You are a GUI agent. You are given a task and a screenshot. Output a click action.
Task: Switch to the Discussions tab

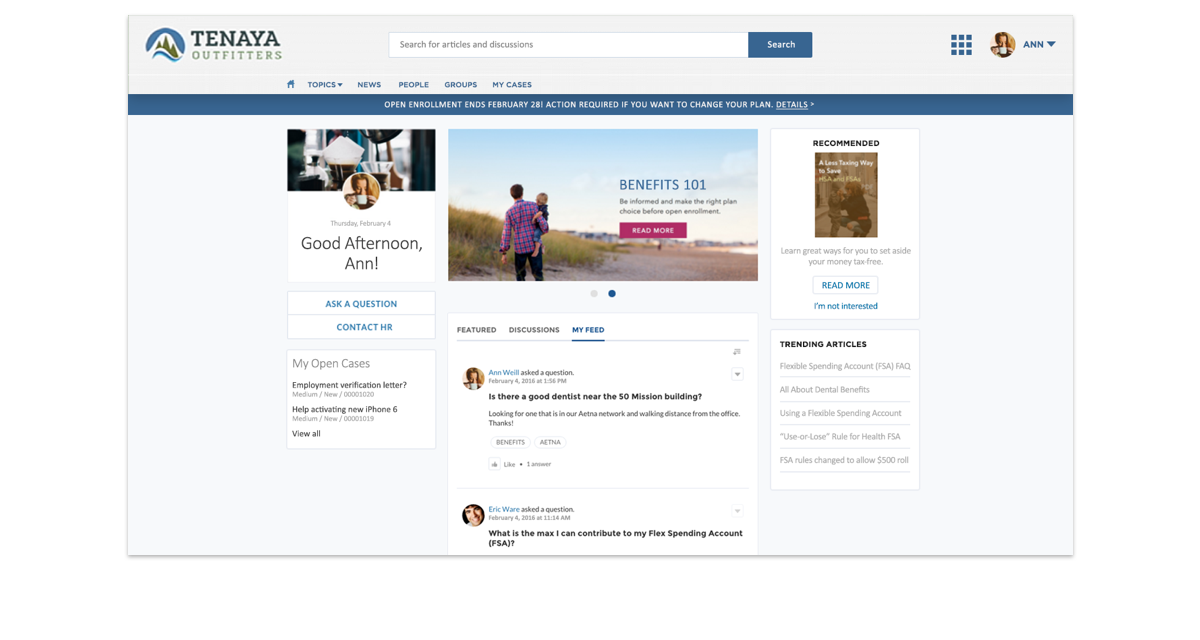pos(534,330)
